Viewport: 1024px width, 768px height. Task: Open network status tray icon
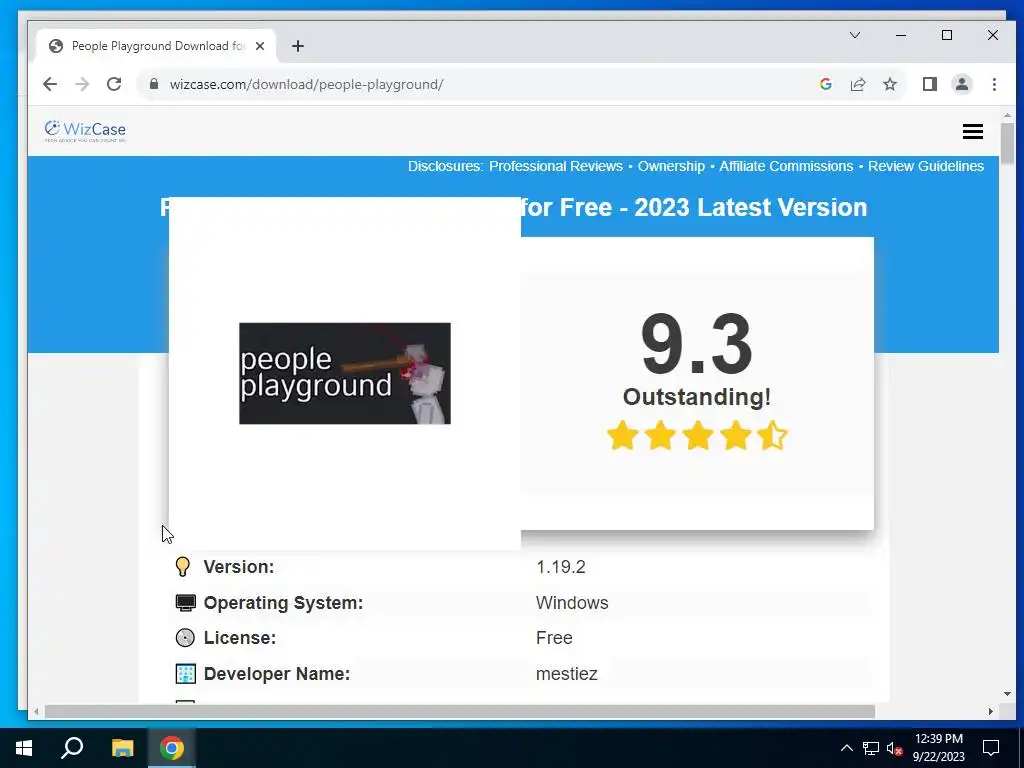coord(871,748)
